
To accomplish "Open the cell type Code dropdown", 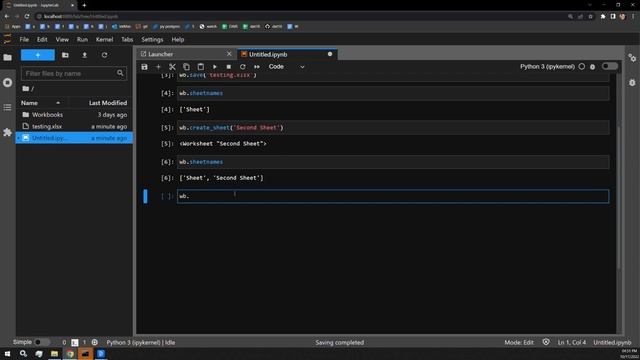I will tap(287, 67).
